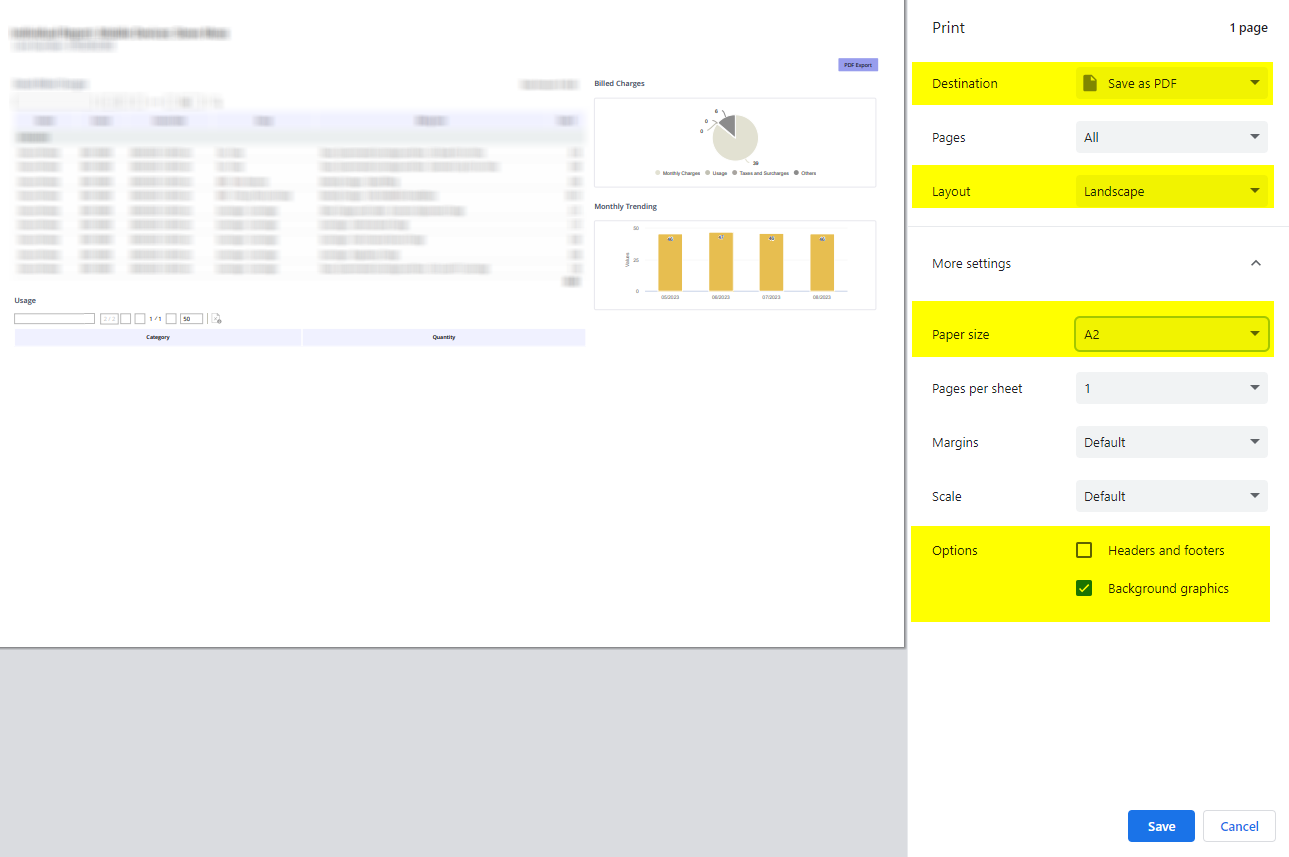
Task: Click the pie chart in Billed Charges
Action: [735, 137]
